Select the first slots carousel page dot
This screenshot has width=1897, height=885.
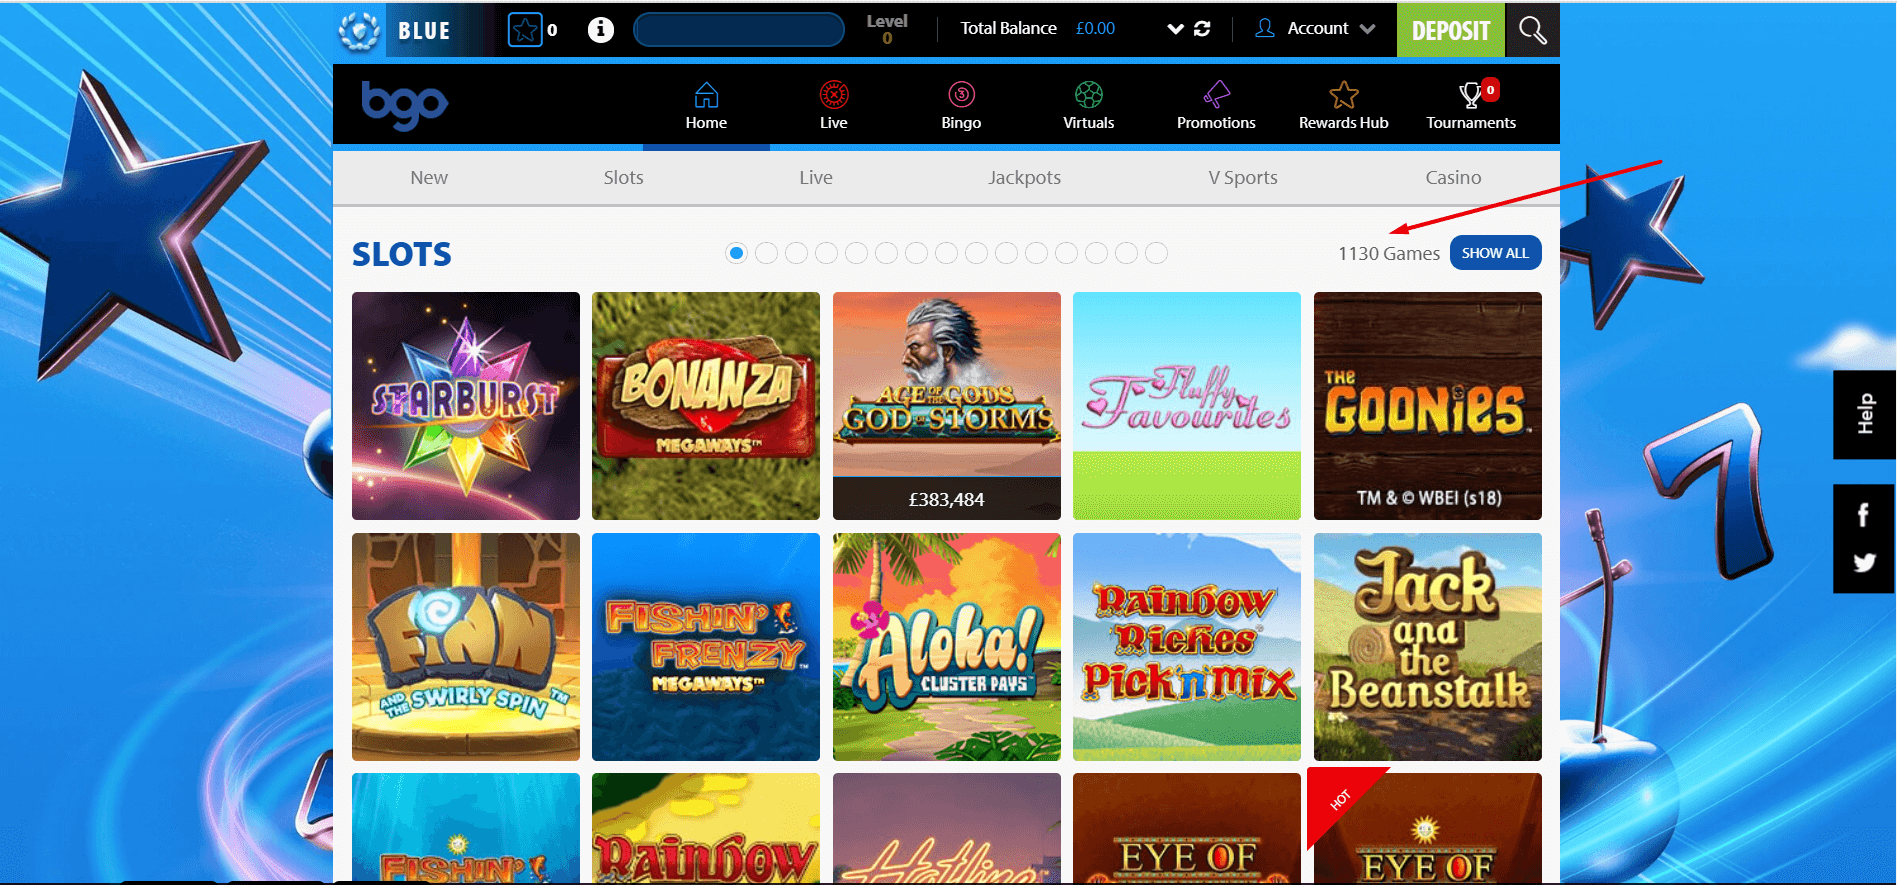pos(737,253)
